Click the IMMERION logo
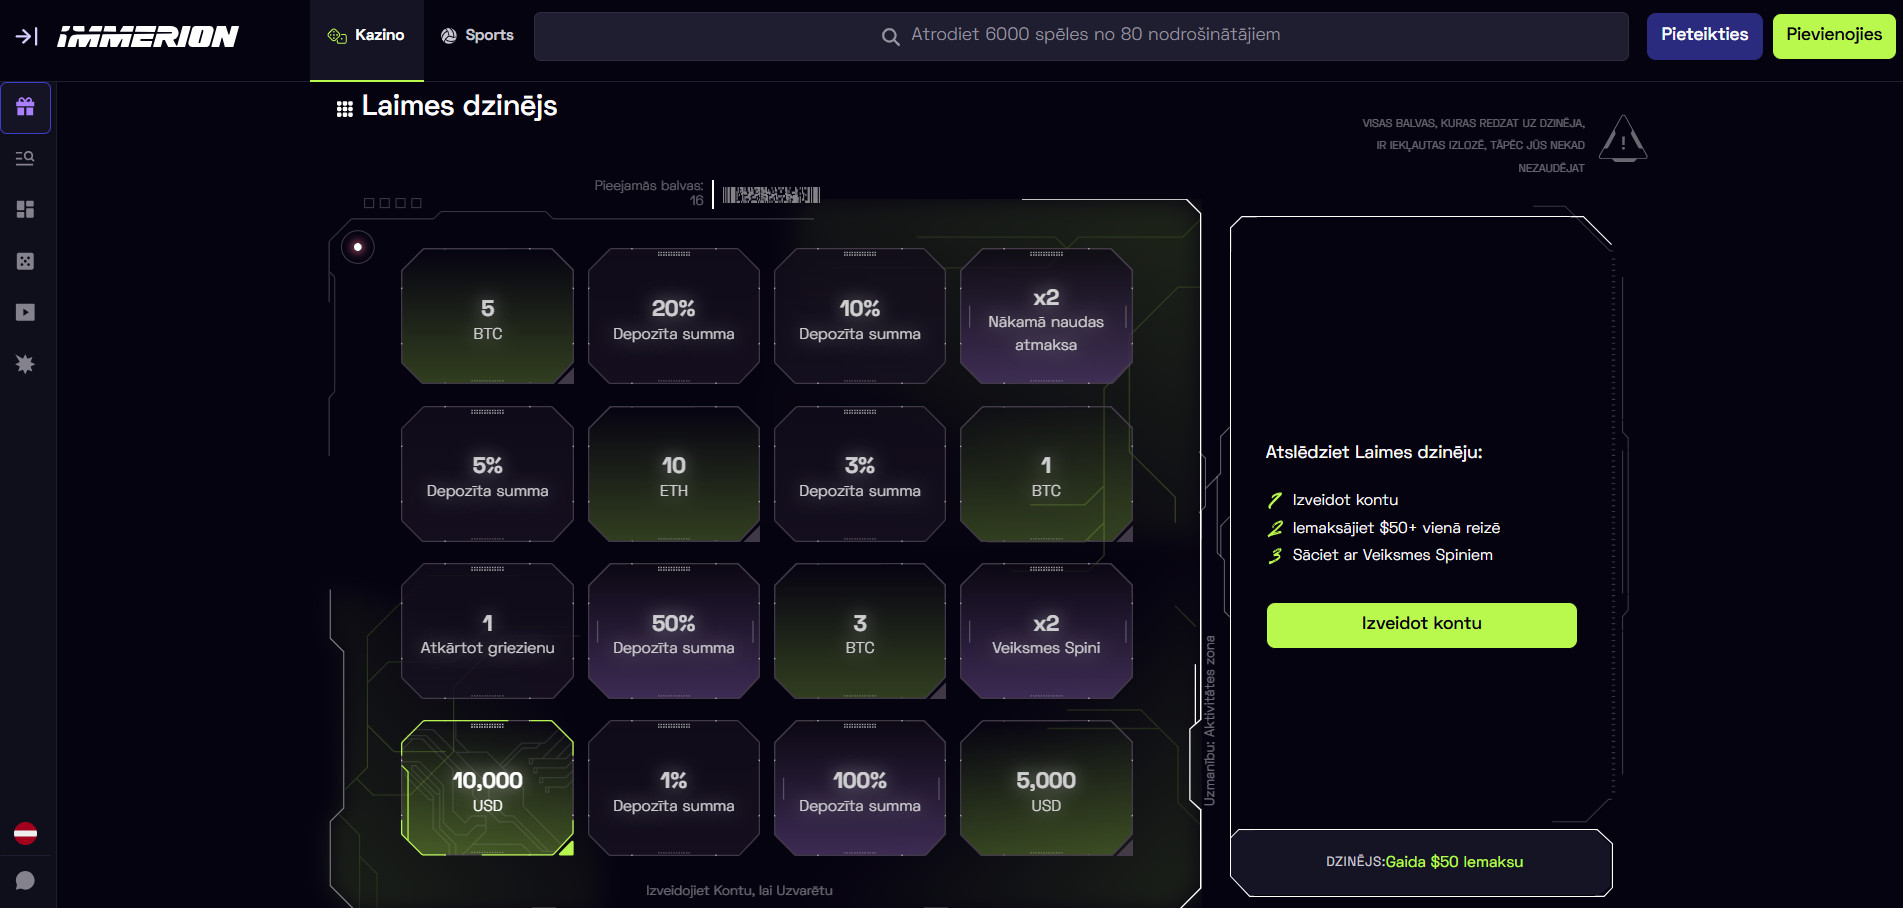This screenshot has height=908, width=1903. pos(148,37)
